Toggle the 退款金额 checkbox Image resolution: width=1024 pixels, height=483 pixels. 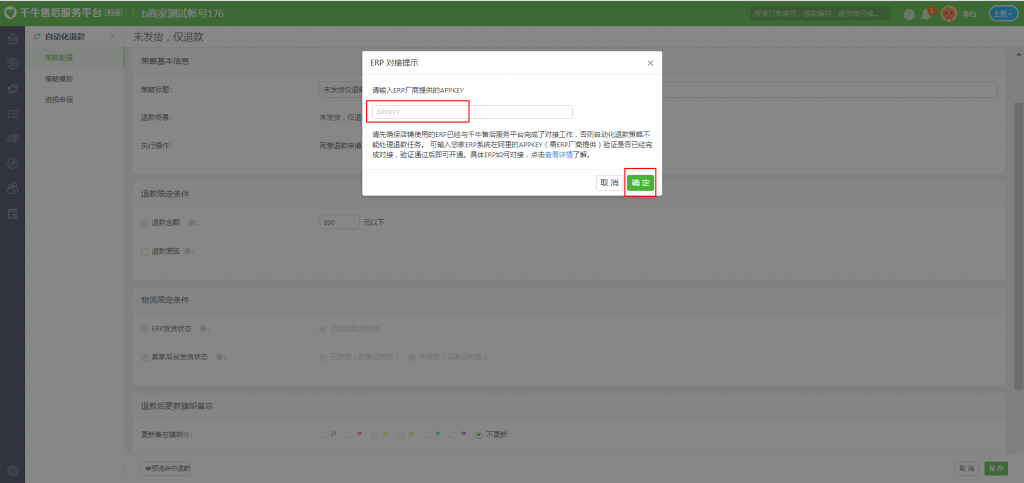pos(145,222)
